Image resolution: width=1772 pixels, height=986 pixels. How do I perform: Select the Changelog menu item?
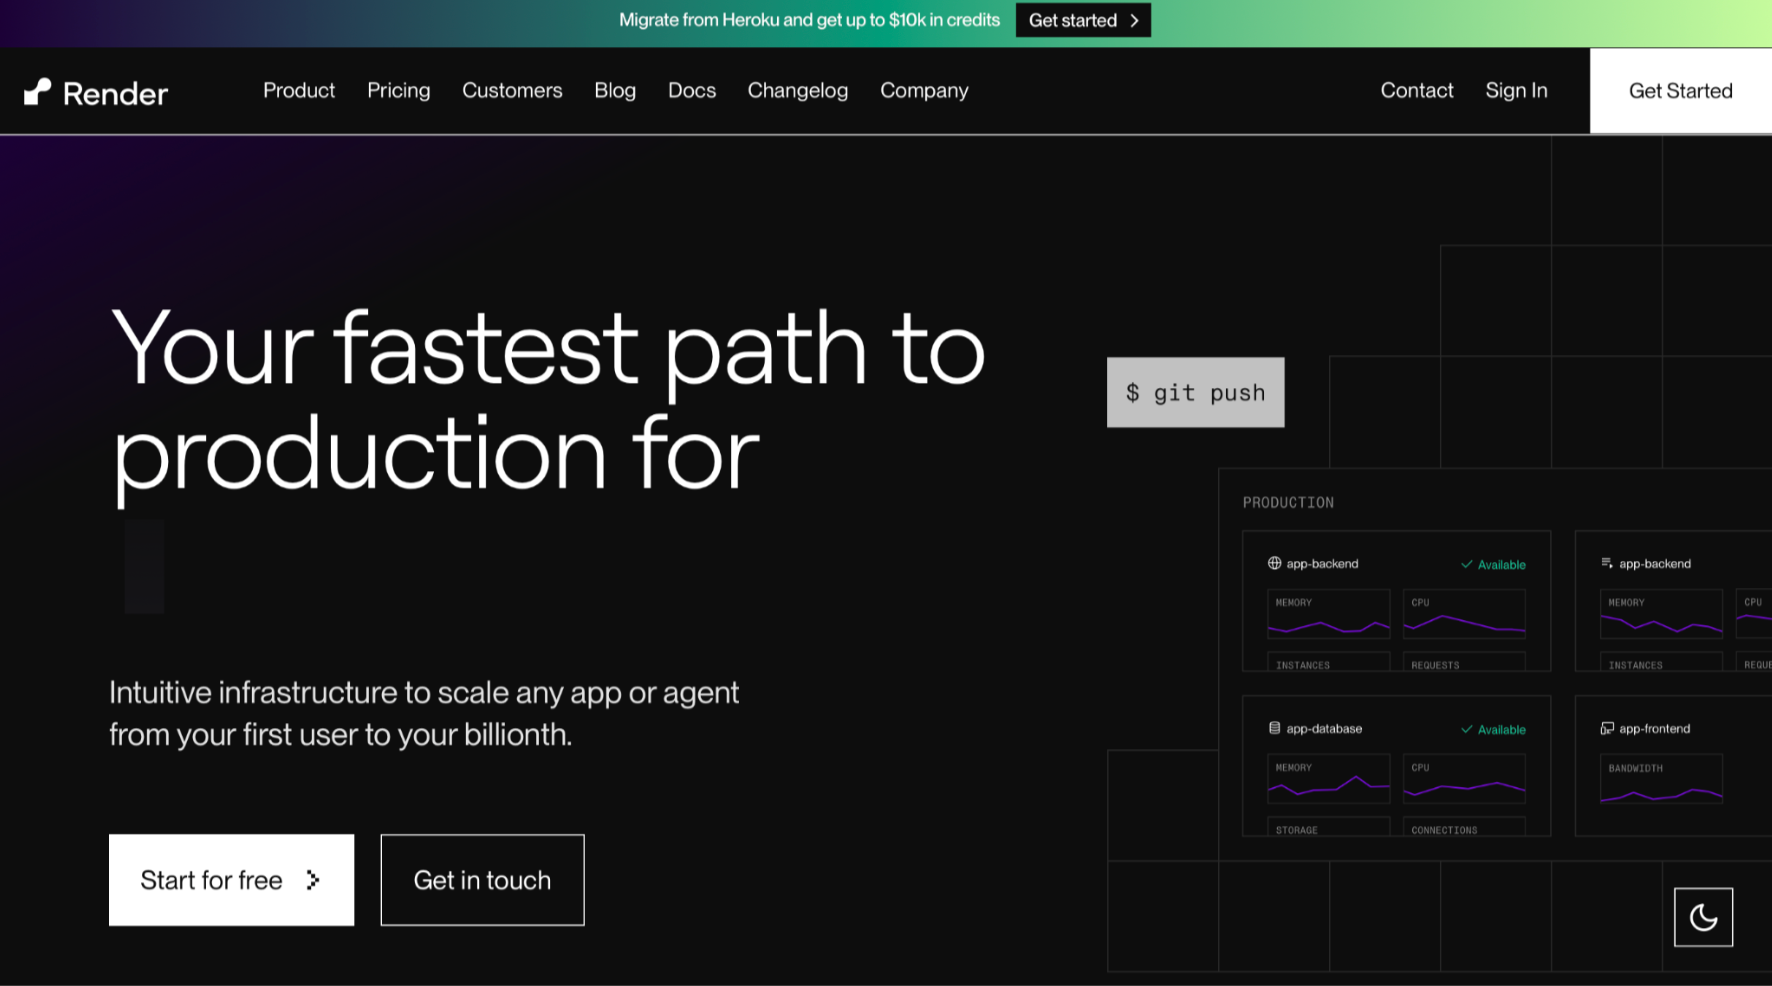[x=797, y=90]
